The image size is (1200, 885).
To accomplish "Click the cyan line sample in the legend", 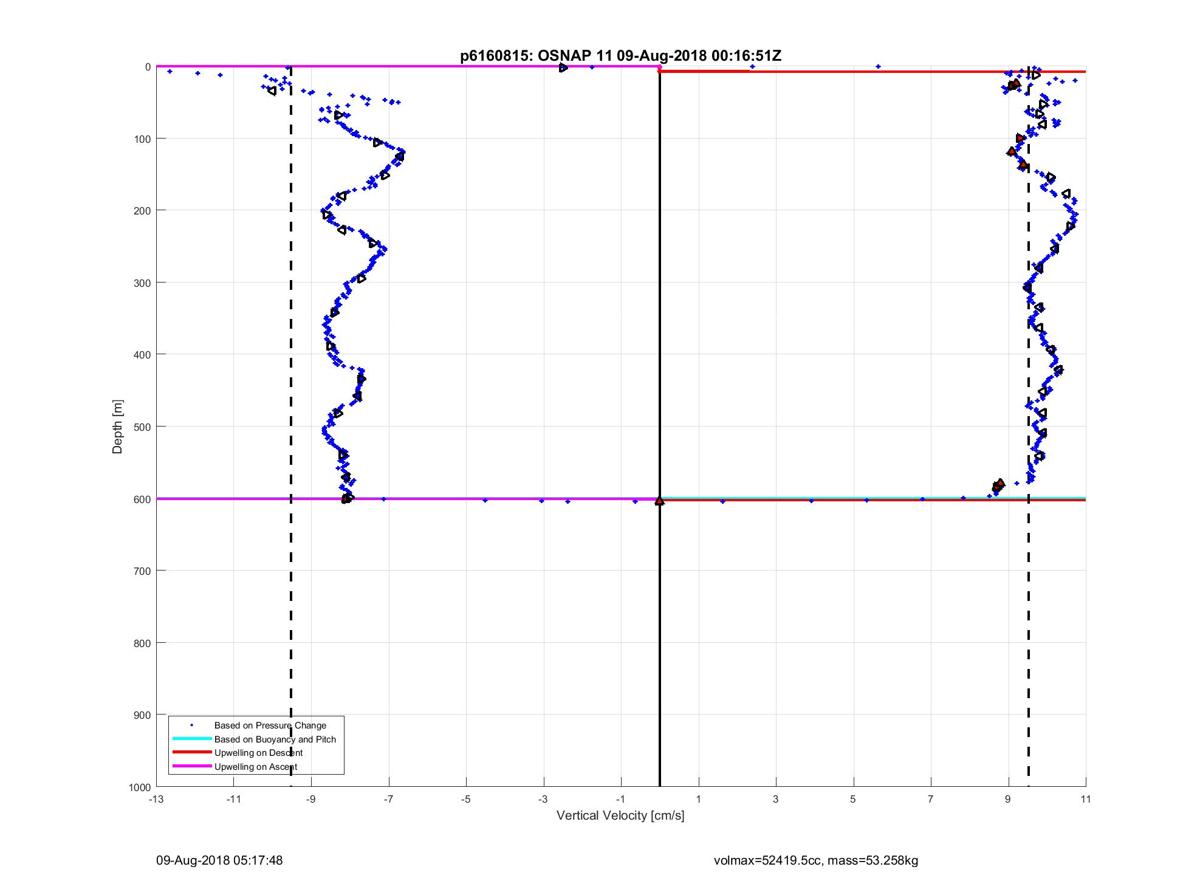I will pos(191,739).
